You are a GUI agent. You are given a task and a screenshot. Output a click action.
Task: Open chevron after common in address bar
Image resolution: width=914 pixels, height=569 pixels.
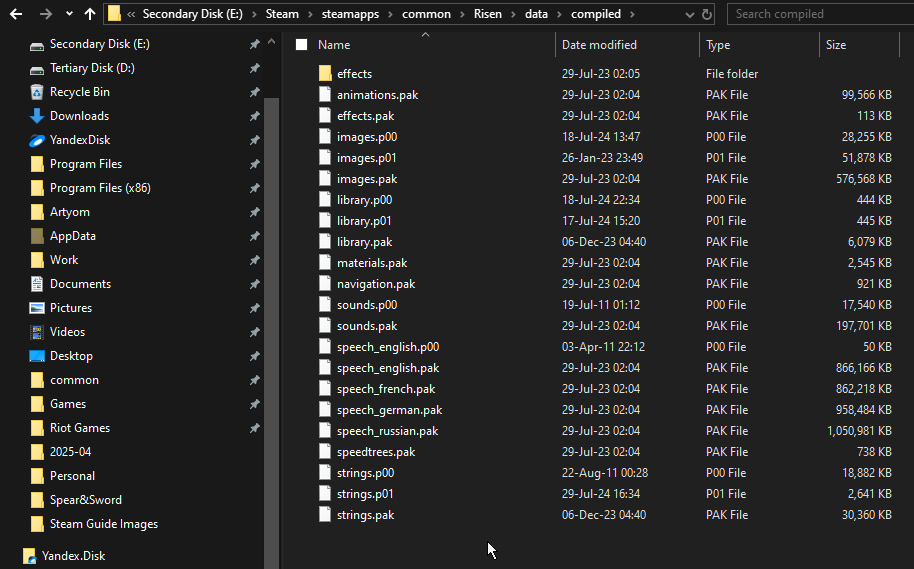(x=462, y=14)
